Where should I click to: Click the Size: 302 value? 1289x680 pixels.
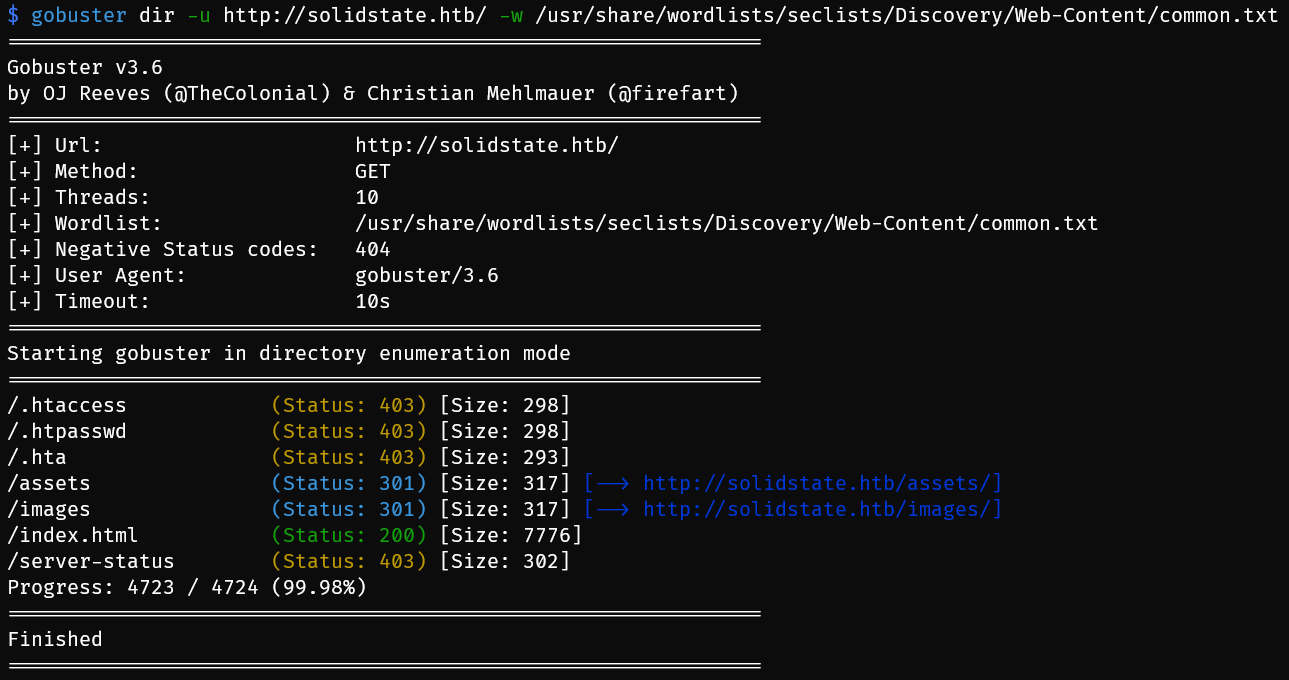(505, 561)
